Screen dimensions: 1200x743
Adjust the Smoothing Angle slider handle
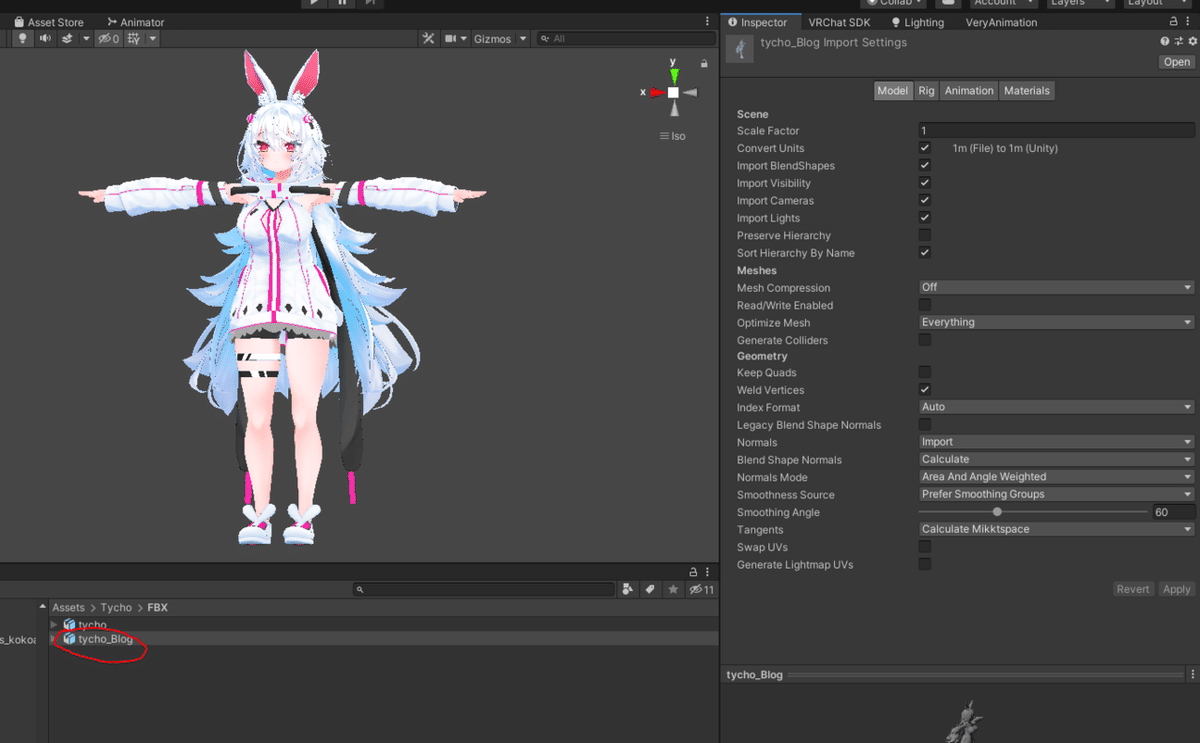tap(997, 512)
